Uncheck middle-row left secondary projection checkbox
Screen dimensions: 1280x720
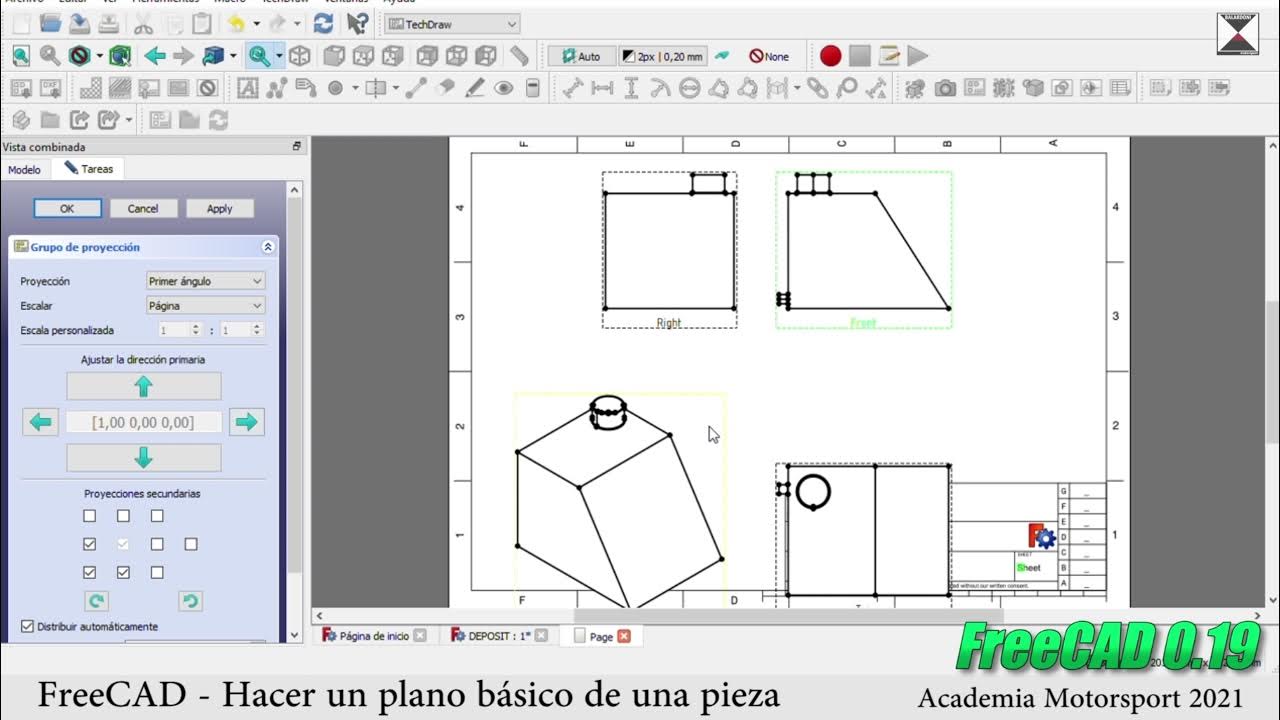click(90, 544)
